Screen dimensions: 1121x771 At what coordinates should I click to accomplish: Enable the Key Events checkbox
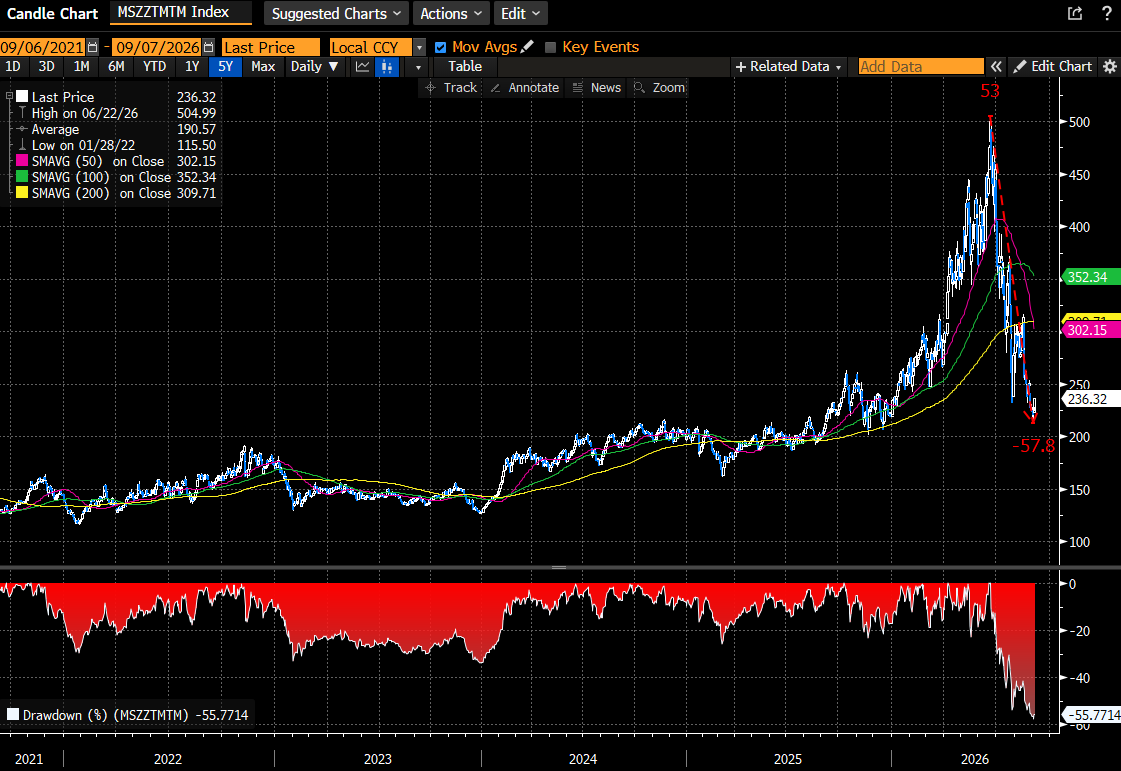click(x=550, y=47)
